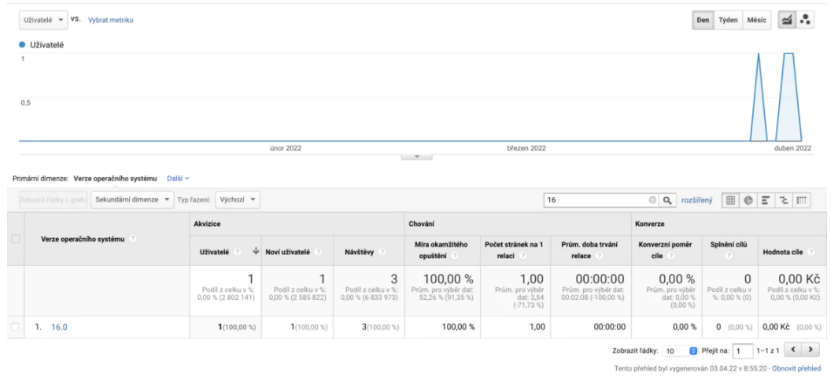Open help for Míra okamžitého opuštění
This screenshot has width=831, height=376.
click(x=455, y=256)
